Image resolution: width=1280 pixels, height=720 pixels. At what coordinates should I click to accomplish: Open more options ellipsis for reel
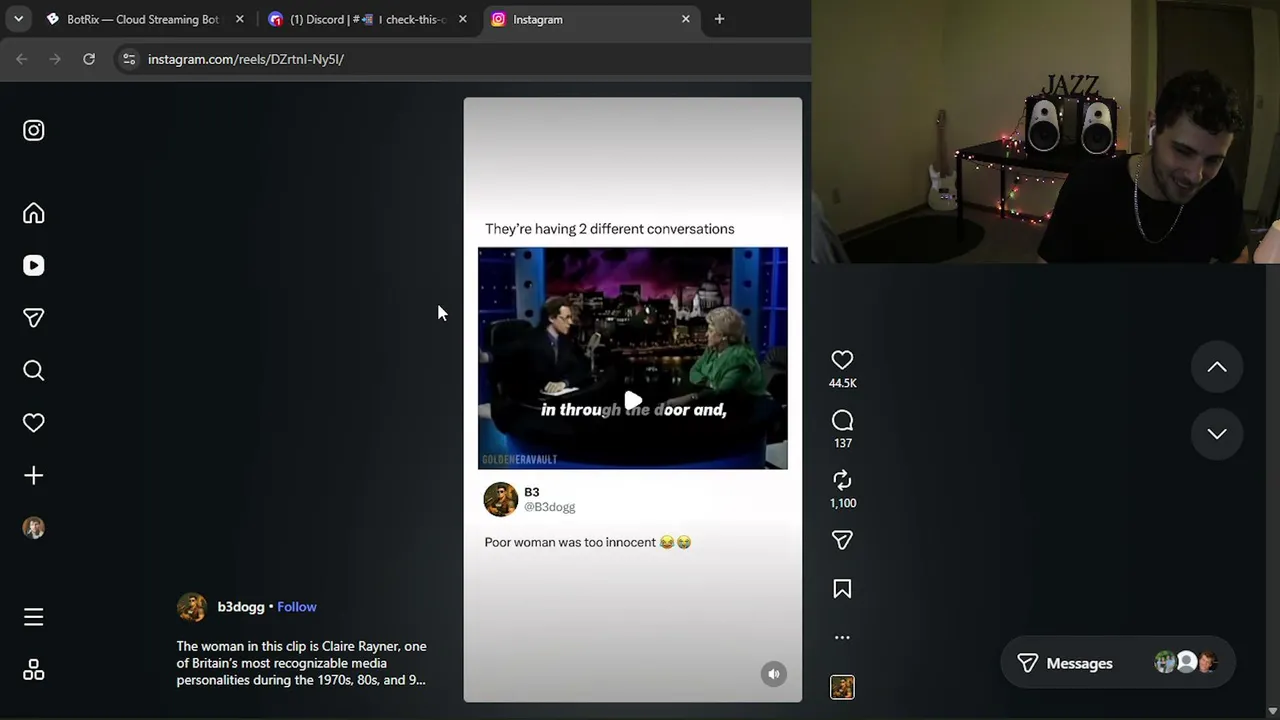pos(842,637)
